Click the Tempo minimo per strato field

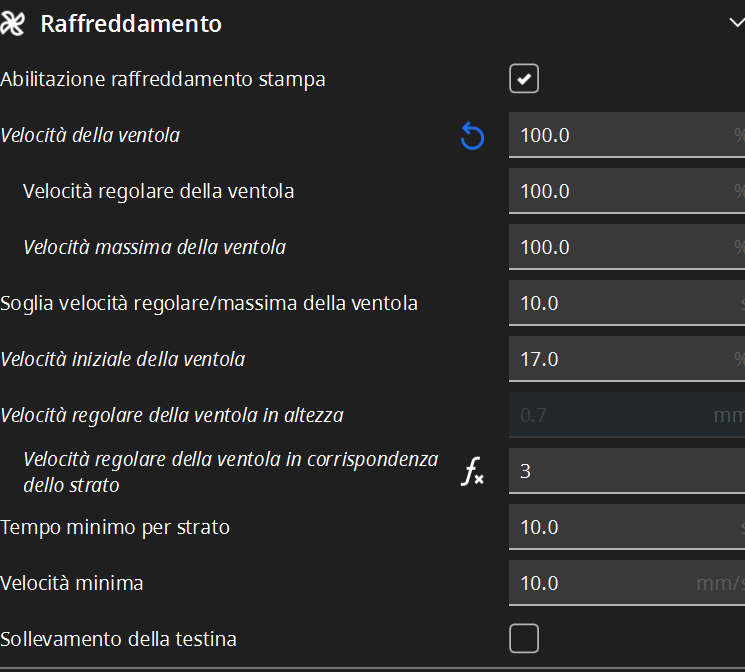(x=620, y=527)
